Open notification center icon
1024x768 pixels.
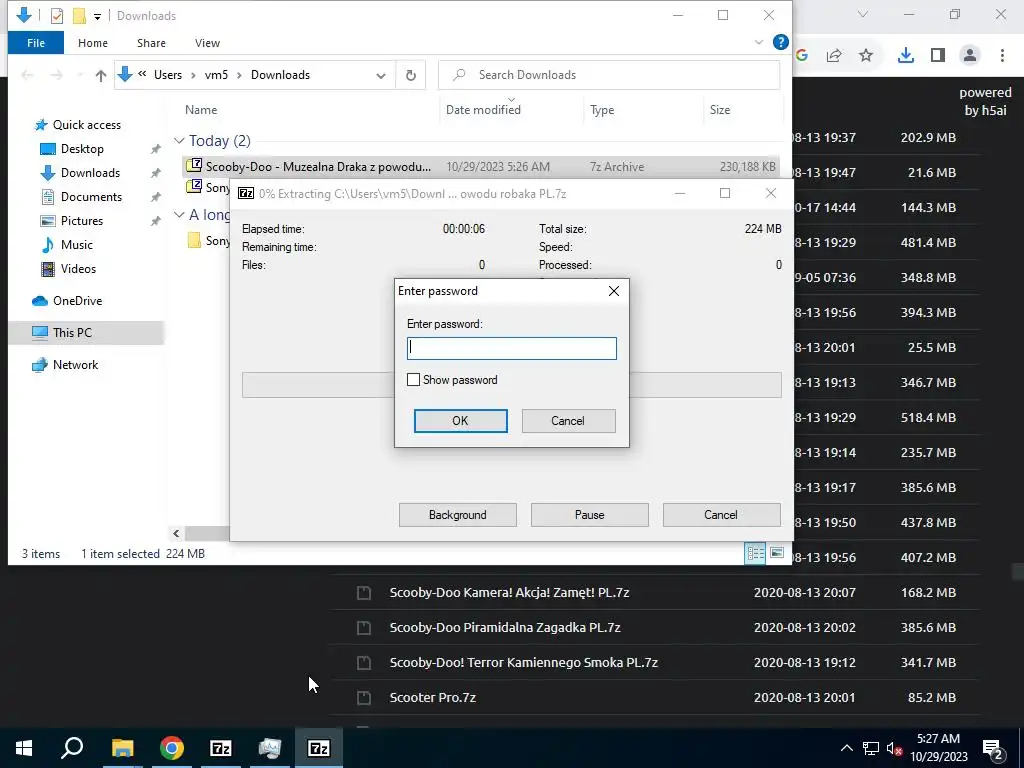pyautogui.click(x=993, y=749)
